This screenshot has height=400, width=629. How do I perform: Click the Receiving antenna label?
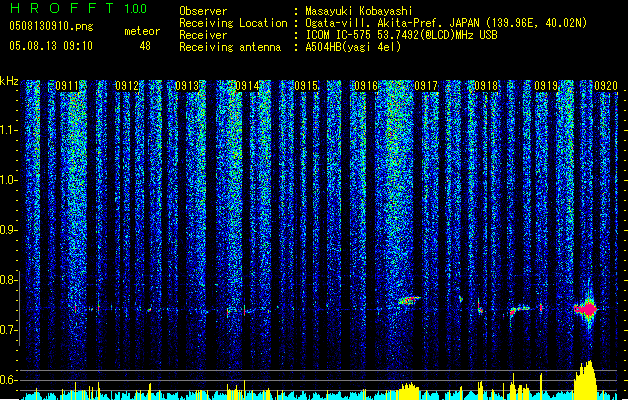[x=230, y=47]
